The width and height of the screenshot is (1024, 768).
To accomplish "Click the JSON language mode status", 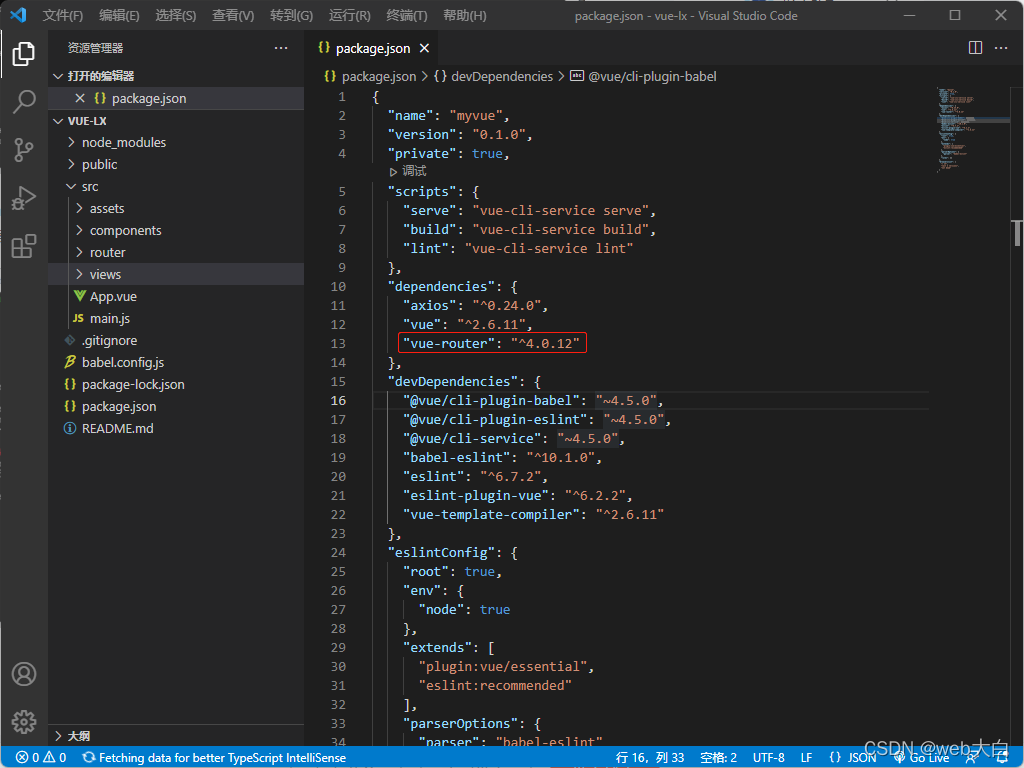I will point(853,758).
